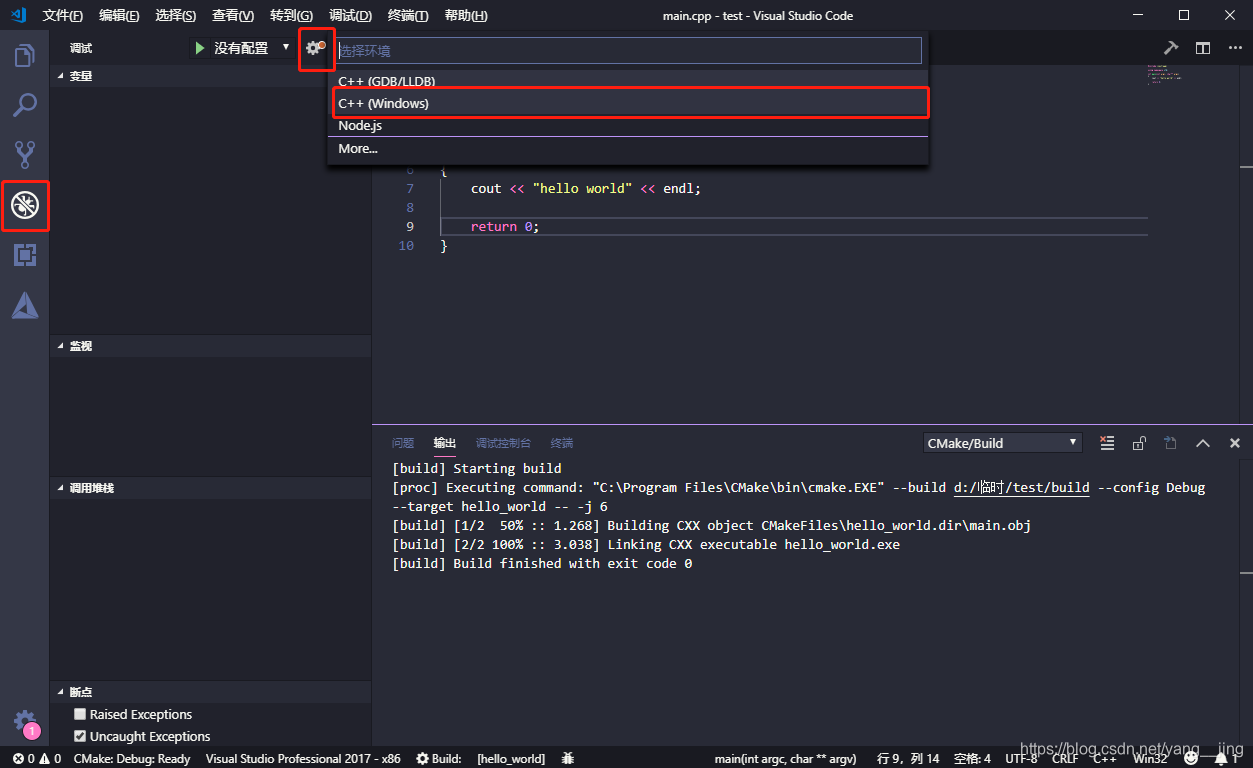
Task: Switch to the 终端 terminal tab
Action: [562, 443]
